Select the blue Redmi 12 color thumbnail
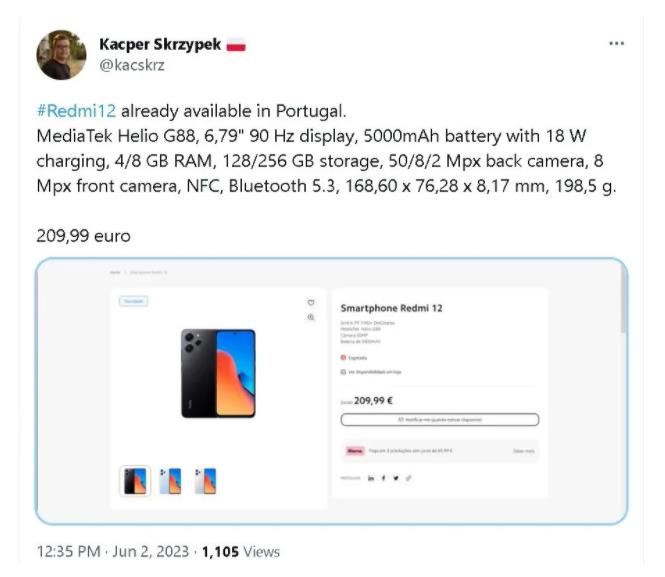The height and width of the screenshot is (577, 665). 170,481
